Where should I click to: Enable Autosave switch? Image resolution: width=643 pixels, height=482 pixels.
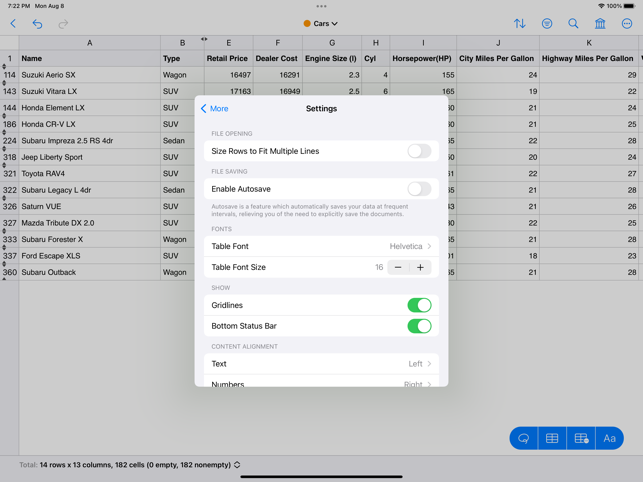click(x=419, y=189)
